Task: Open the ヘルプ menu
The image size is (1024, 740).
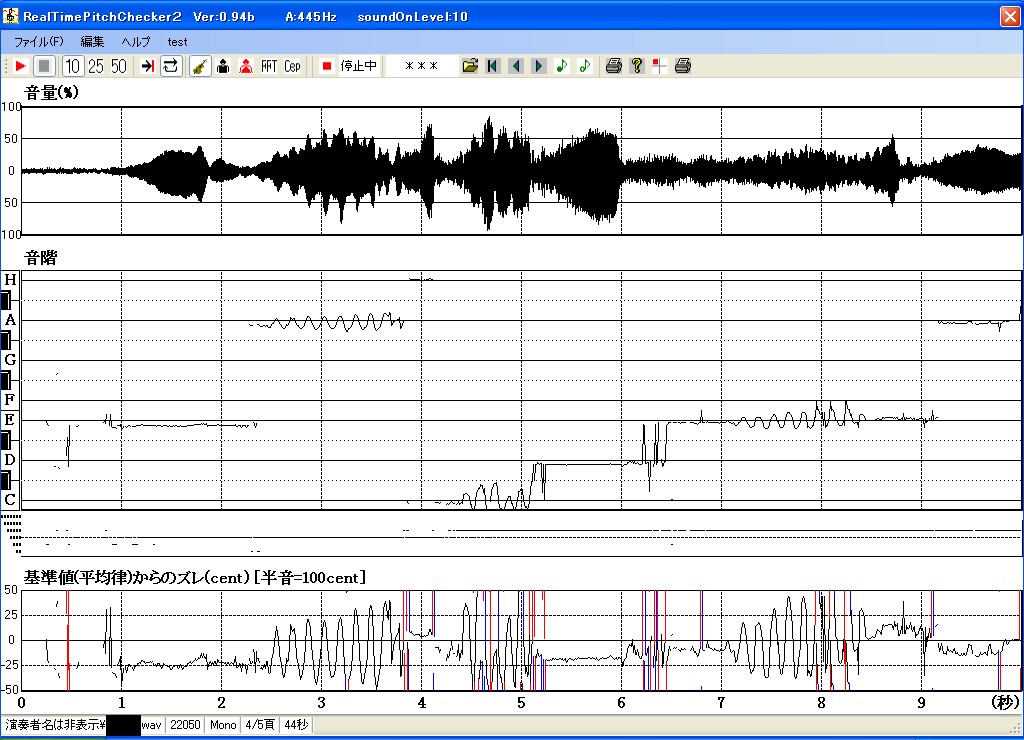Action: [136, 42]
